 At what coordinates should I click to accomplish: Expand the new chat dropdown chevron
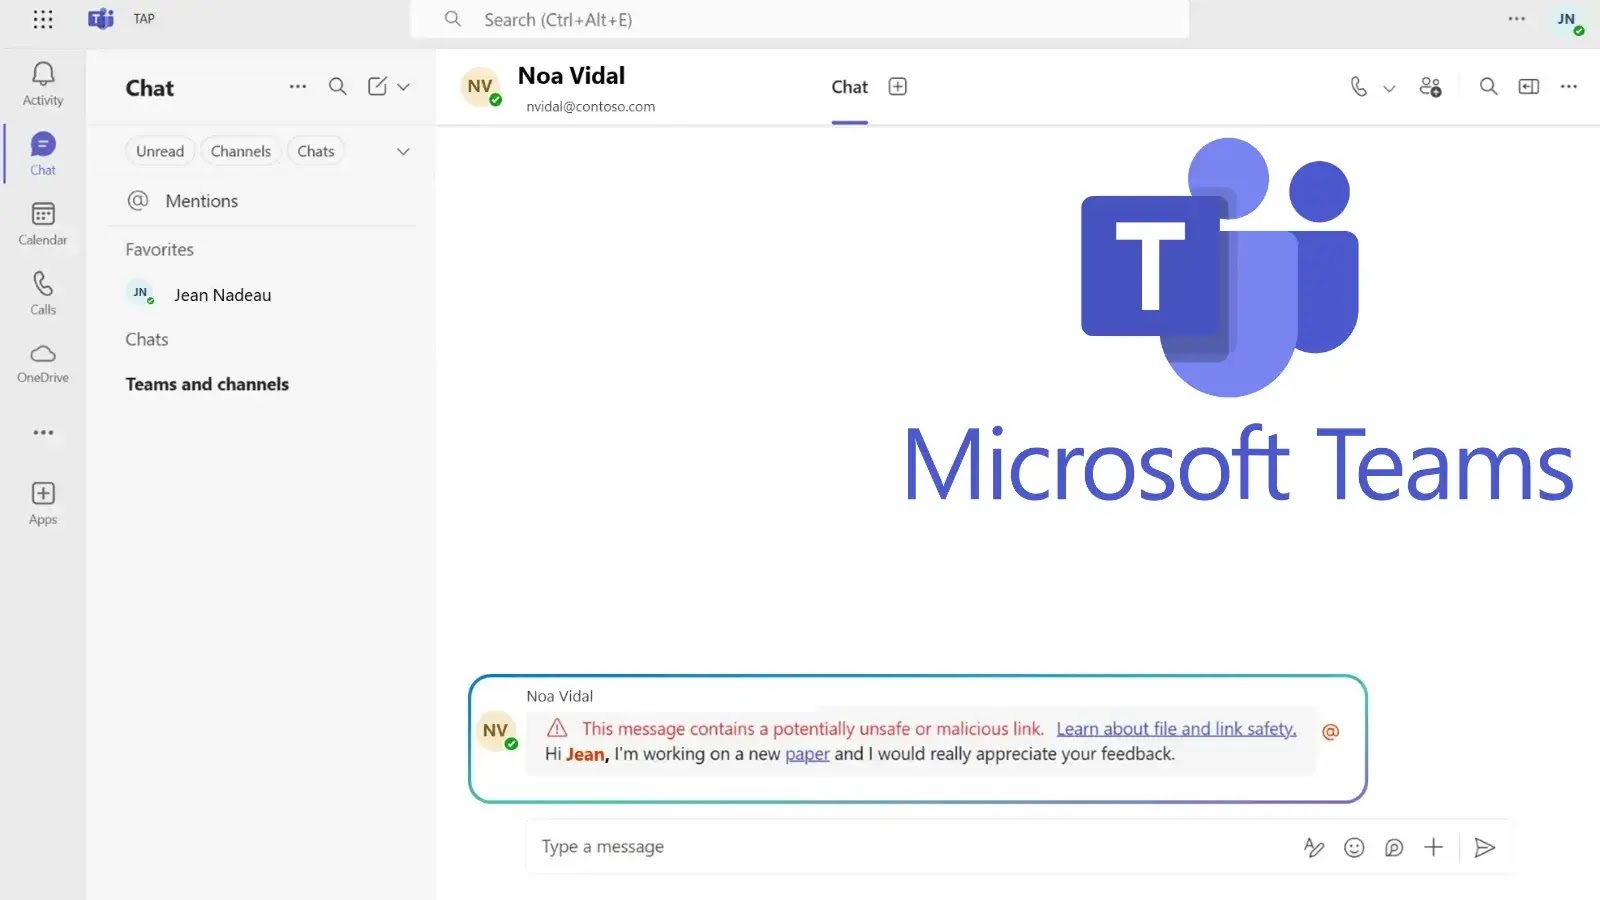(x=404, y=87)
